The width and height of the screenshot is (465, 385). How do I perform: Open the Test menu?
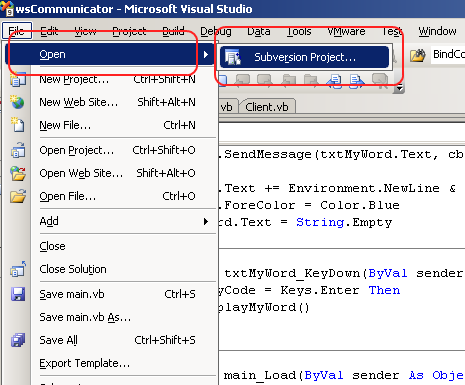[x=392, y=31]
